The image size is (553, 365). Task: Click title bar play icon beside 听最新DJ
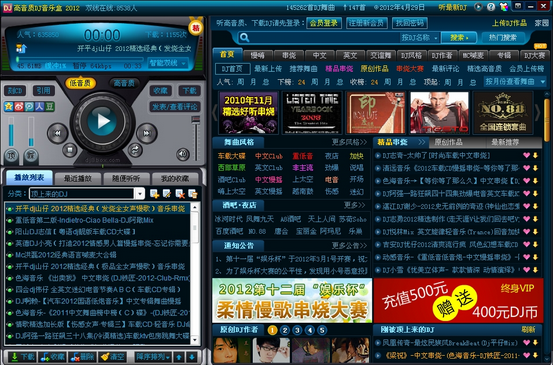[x=478, y=7]
